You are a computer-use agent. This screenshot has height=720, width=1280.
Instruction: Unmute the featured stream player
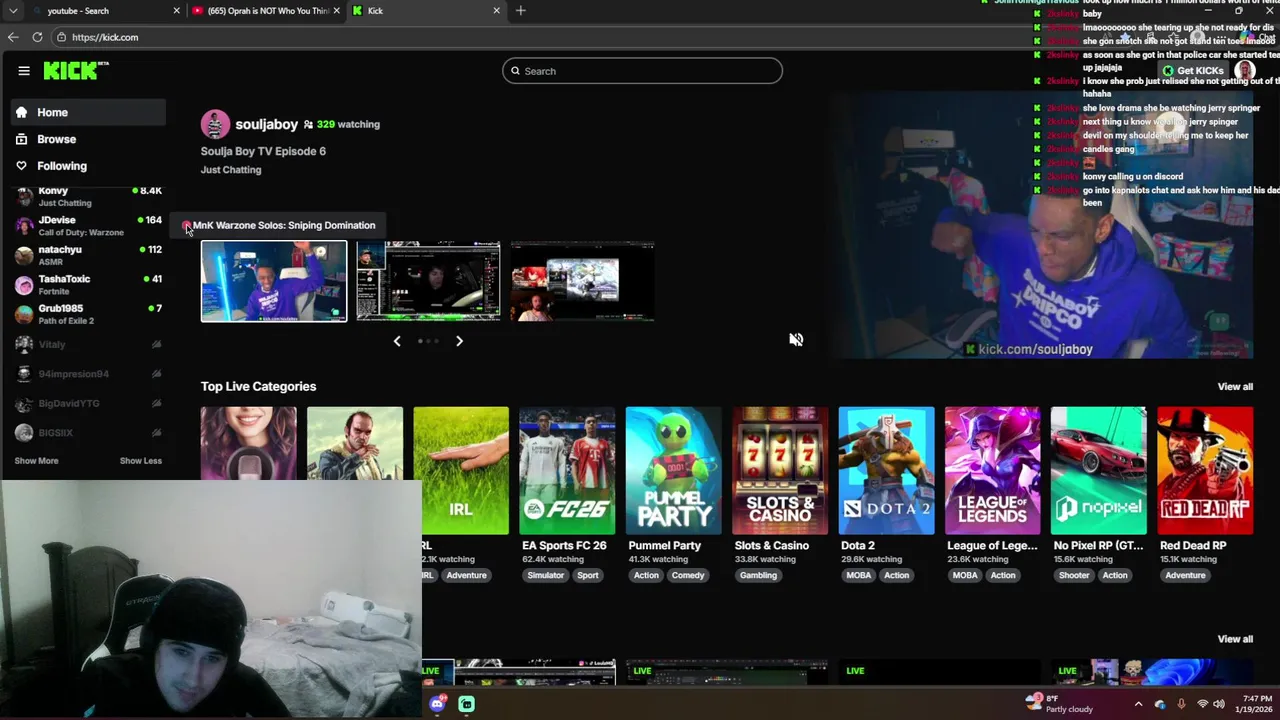coord(796,340)
